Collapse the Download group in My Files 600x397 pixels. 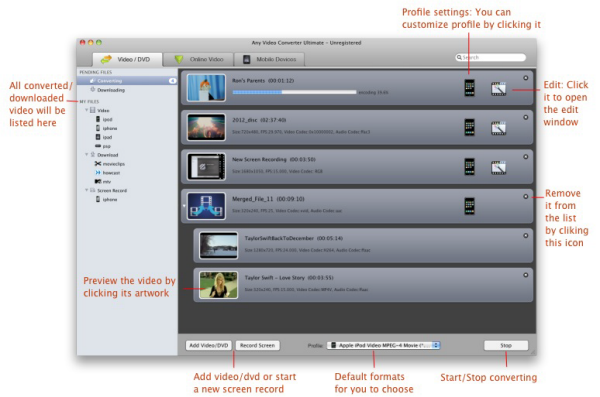[86, 155]
